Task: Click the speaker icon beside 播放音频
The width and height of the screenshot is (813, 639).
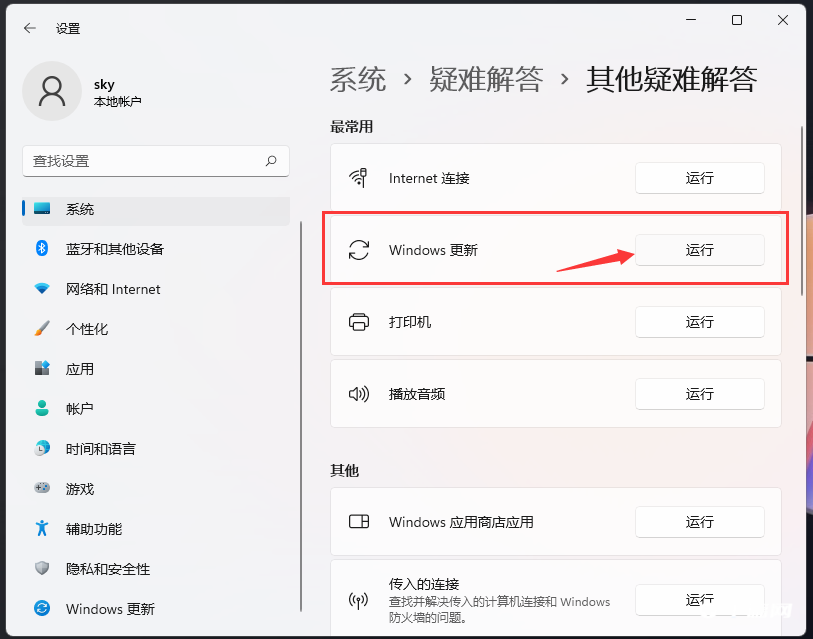Action: [x=359, y=394]
